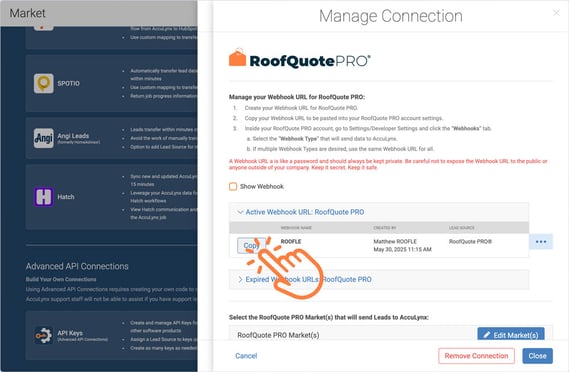Click the Edit Market(s) button
This screenshot has height=372, width=569.
coord(511,334)
